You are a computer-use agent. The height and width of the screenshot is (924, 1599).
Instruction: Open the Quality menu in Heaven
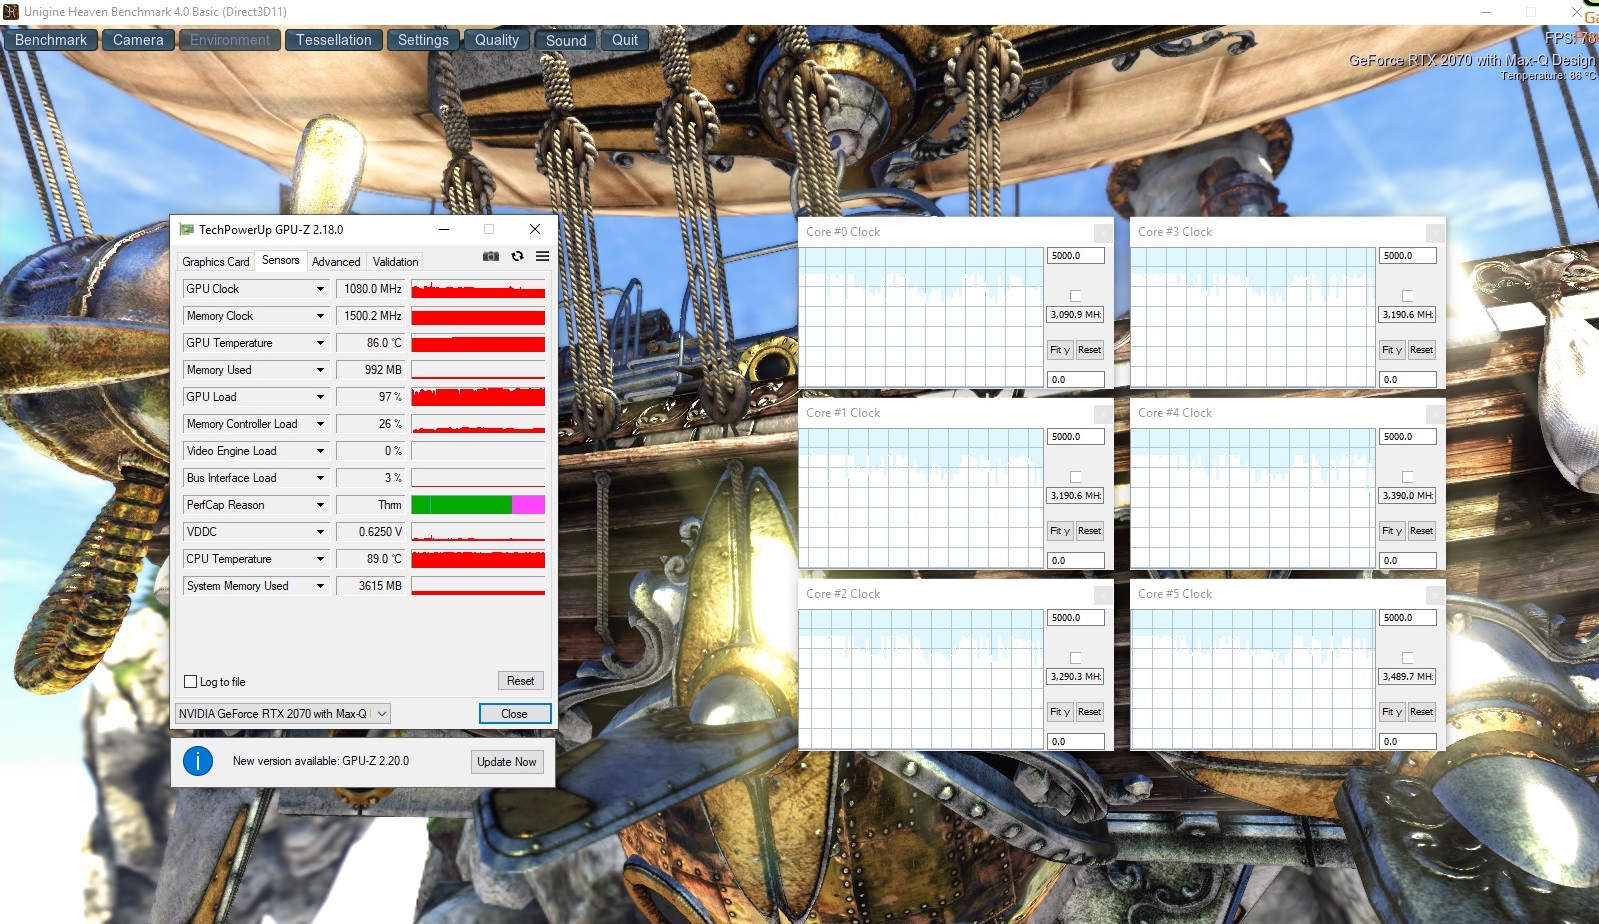pos(497,40)
